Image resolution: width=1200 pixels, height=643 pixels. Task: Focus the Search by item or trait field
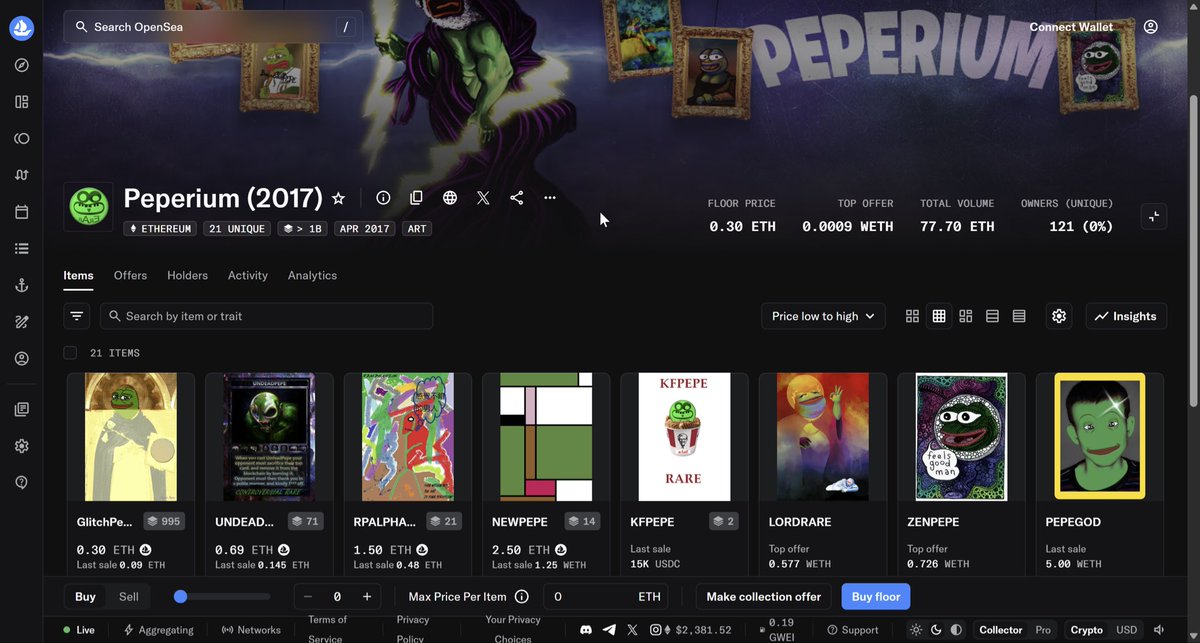click(266, 316)
